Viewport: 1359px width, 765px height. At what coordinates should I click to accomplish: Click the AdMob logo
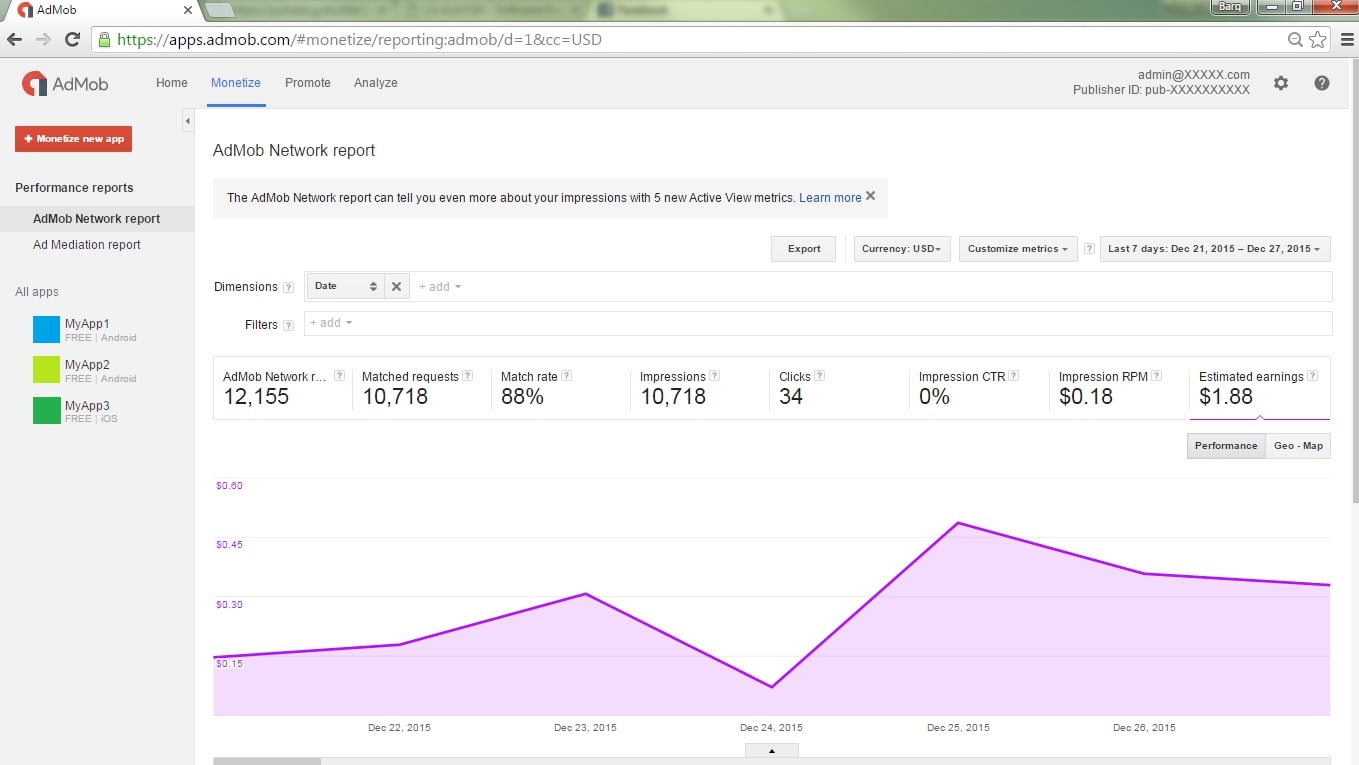(64, 83)
